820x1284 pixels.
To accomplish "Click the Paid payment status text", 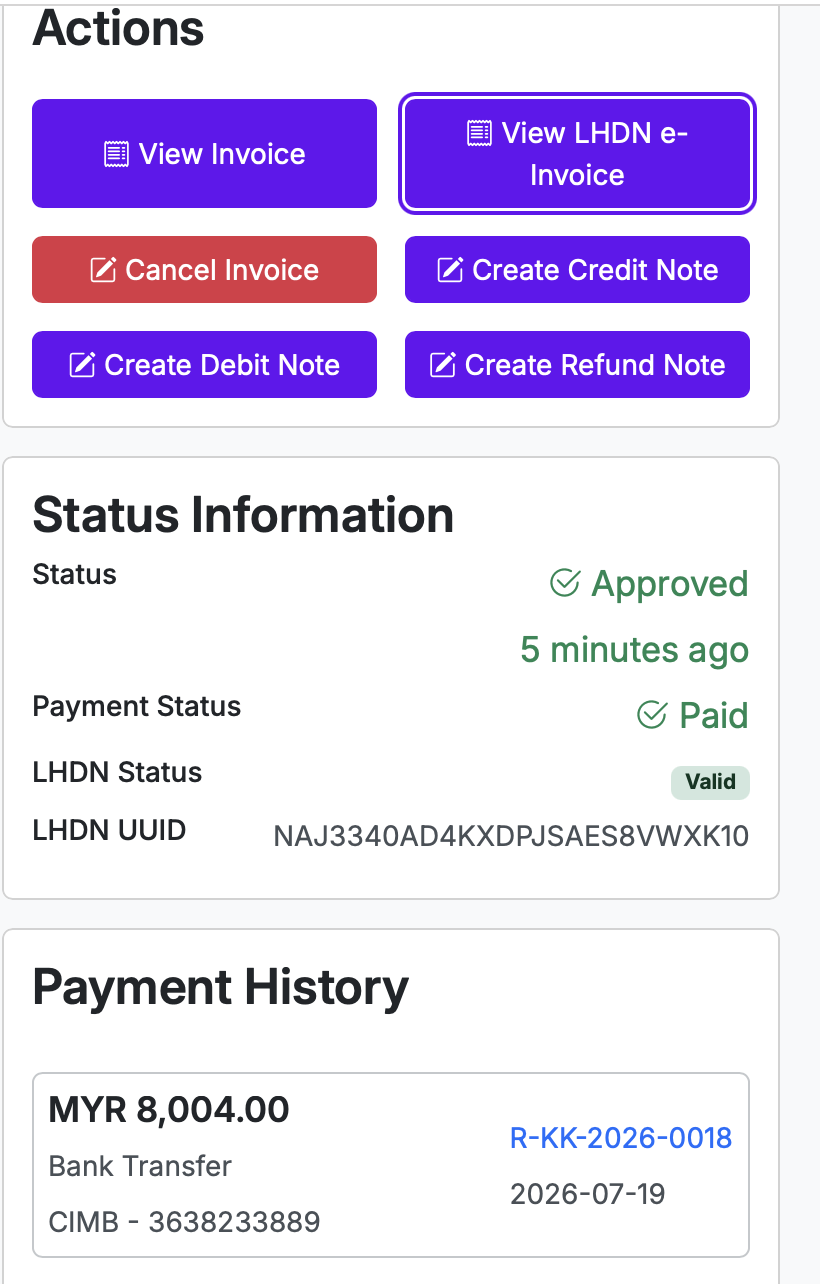I will point(714,715).
